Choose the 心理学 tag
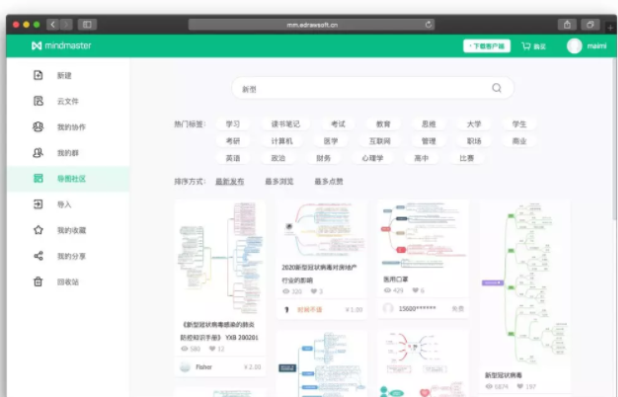618x397 pixels. pyautogui.click(x=372, y=158)
